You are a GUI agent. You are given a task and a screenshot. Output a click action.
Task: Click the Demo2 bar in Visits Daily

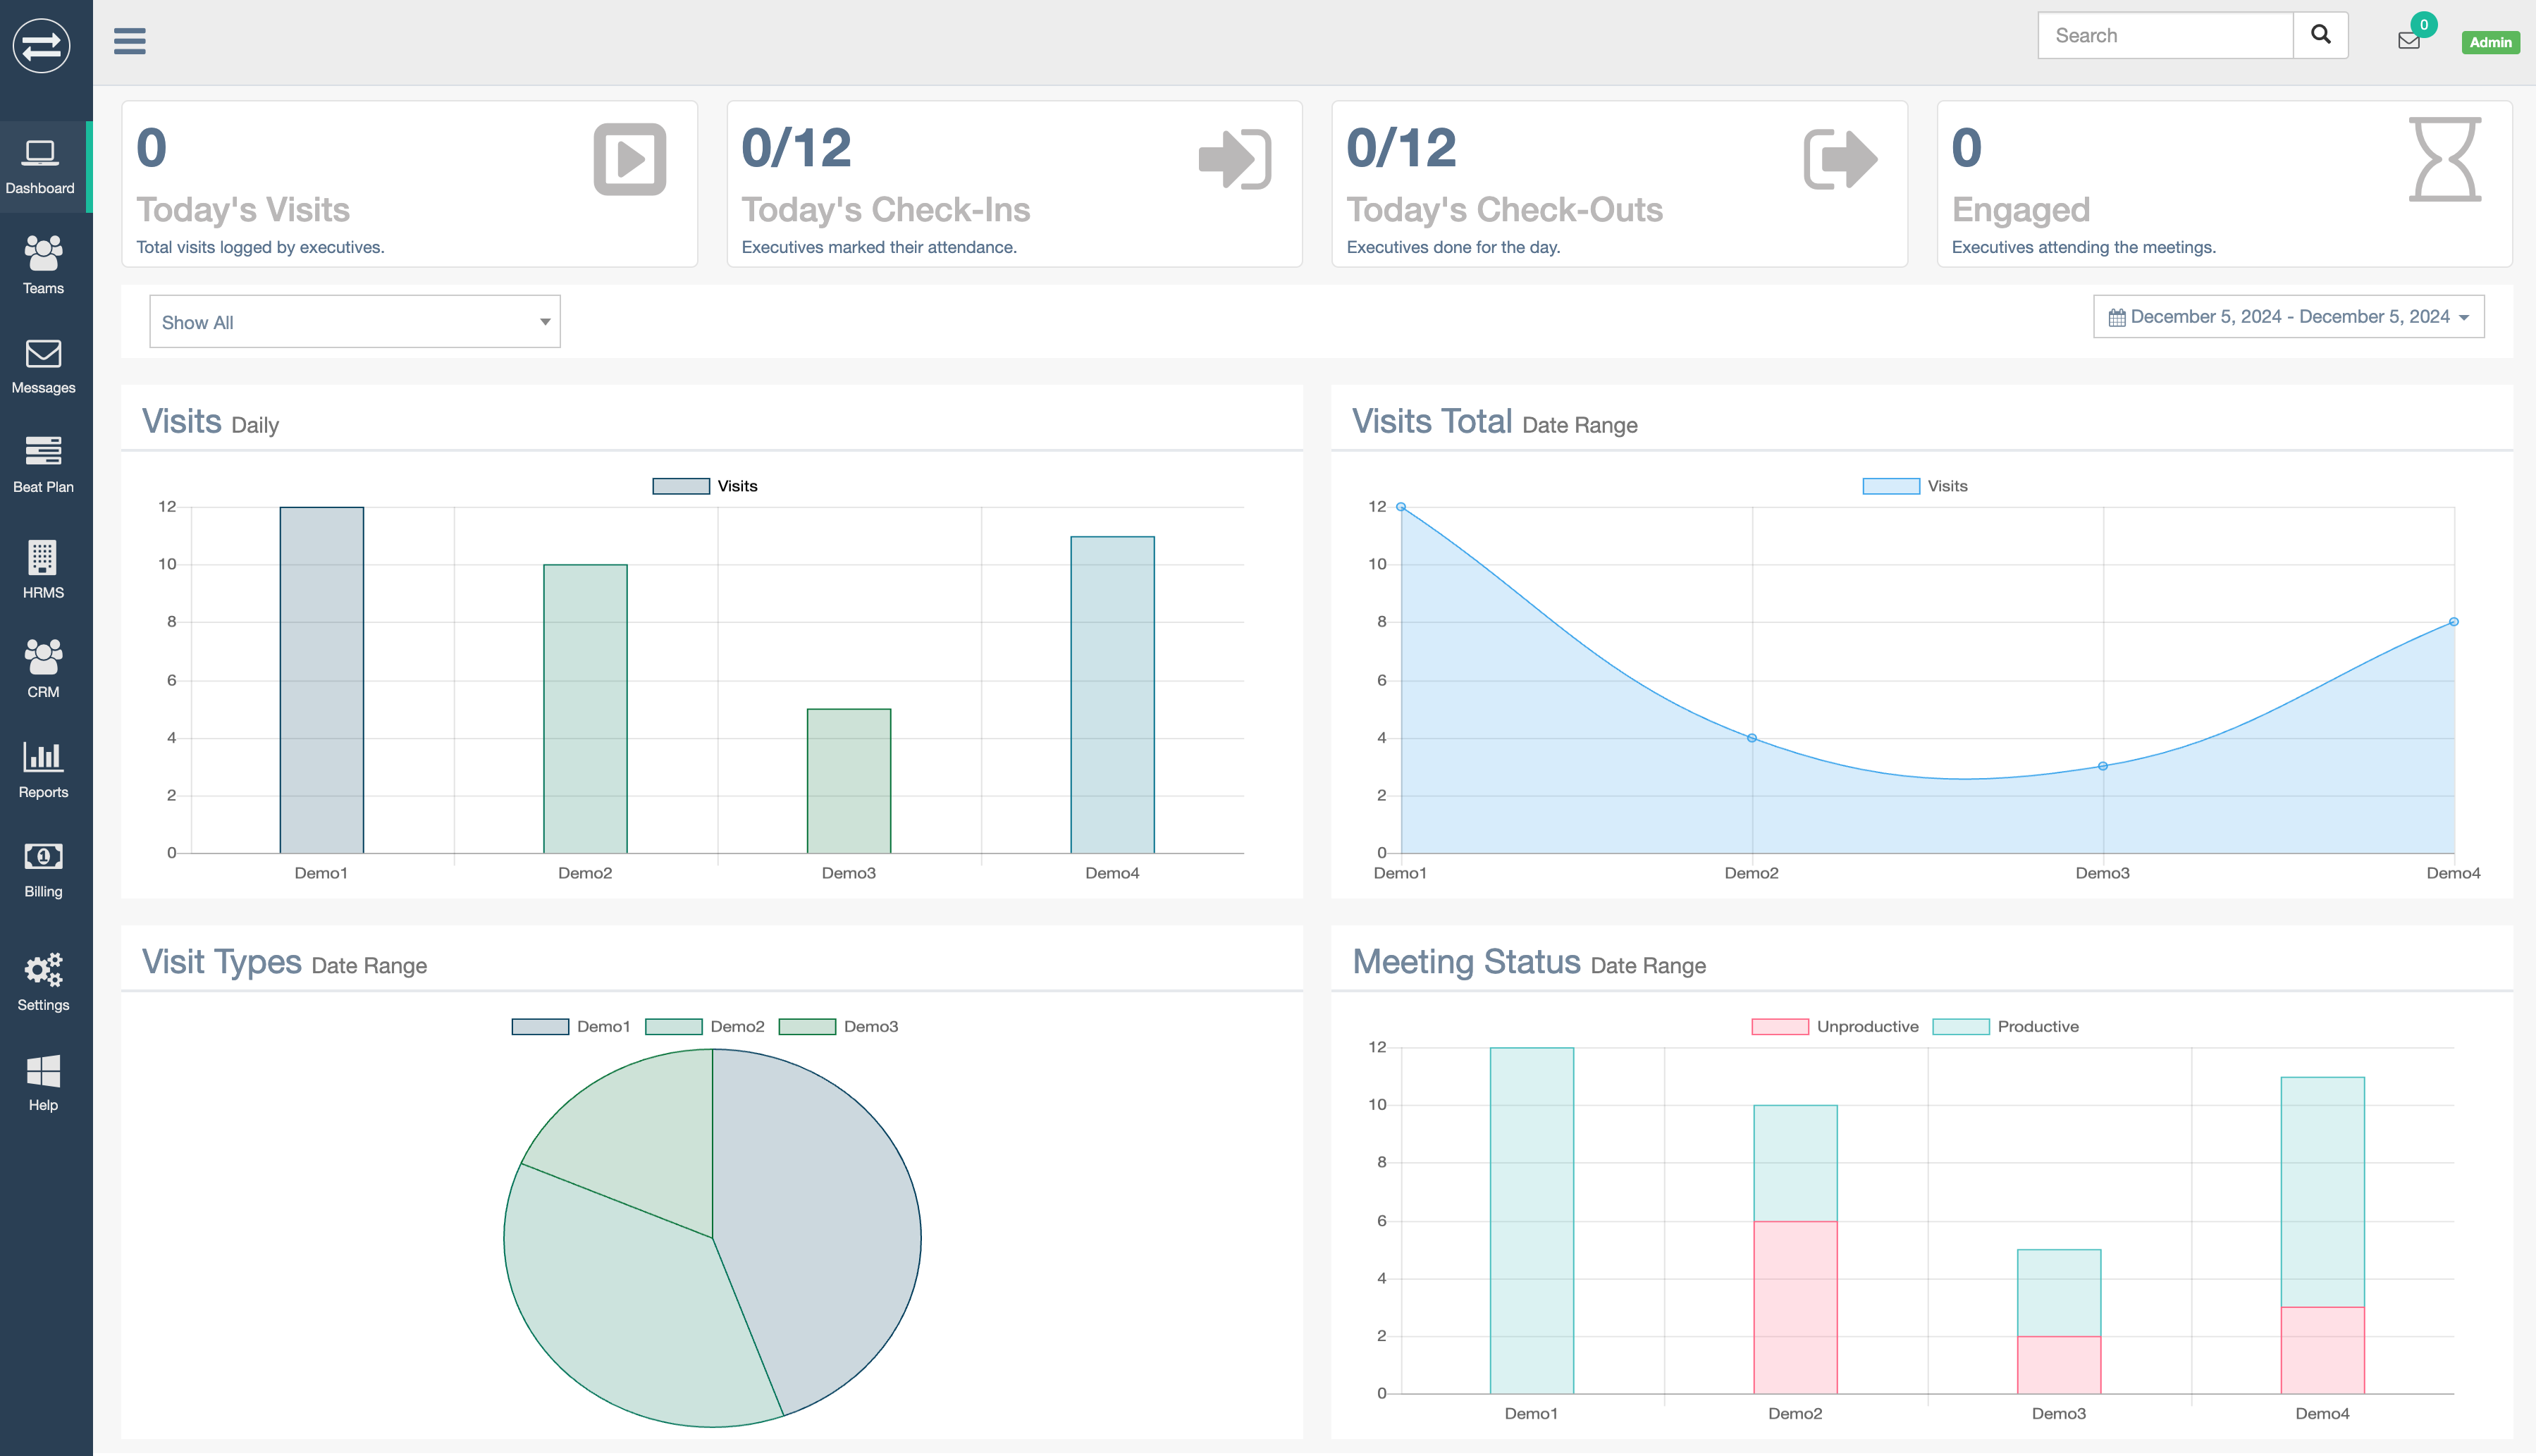point(585,709)
